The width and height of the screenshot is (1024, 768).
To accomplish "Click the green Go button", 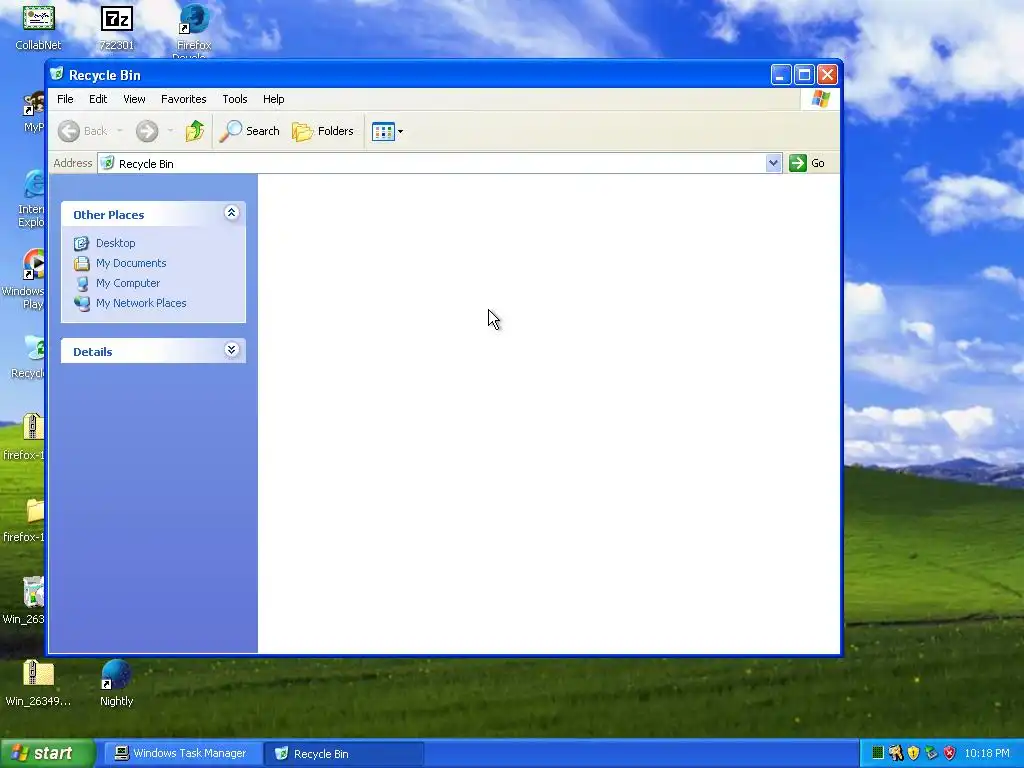I will pyautogui.click(x=807, y=163).
